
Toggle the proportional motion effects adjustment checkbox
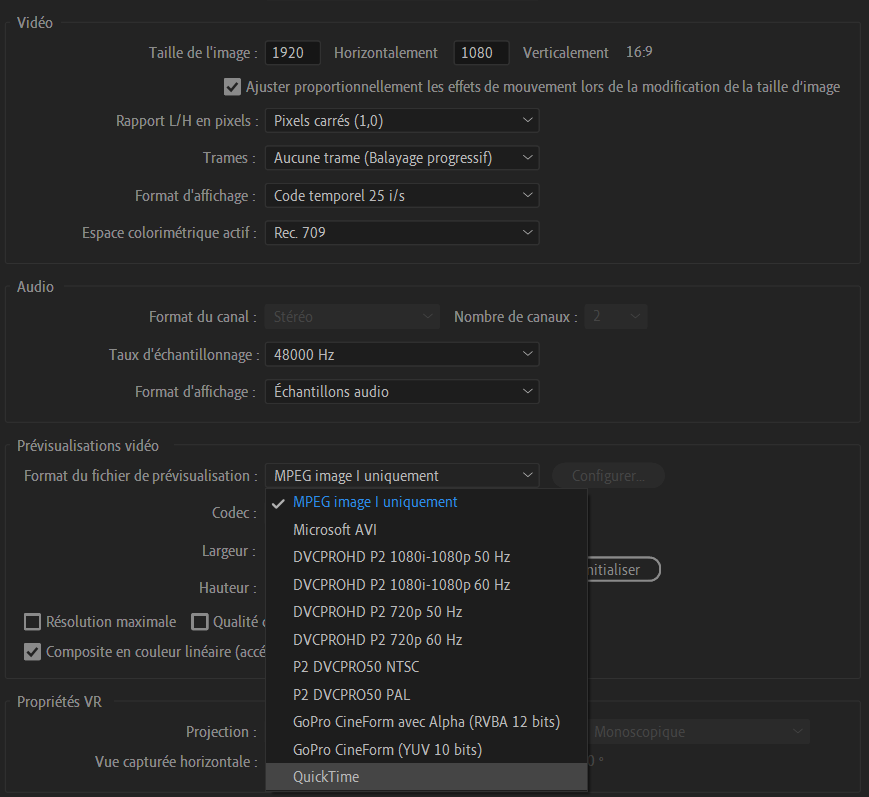(233, 87)
